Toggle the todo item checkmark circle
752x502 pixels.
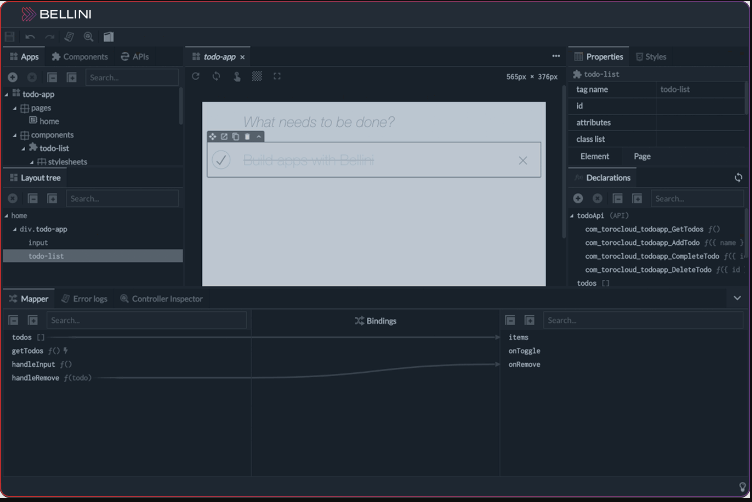[x=222, y=160]
